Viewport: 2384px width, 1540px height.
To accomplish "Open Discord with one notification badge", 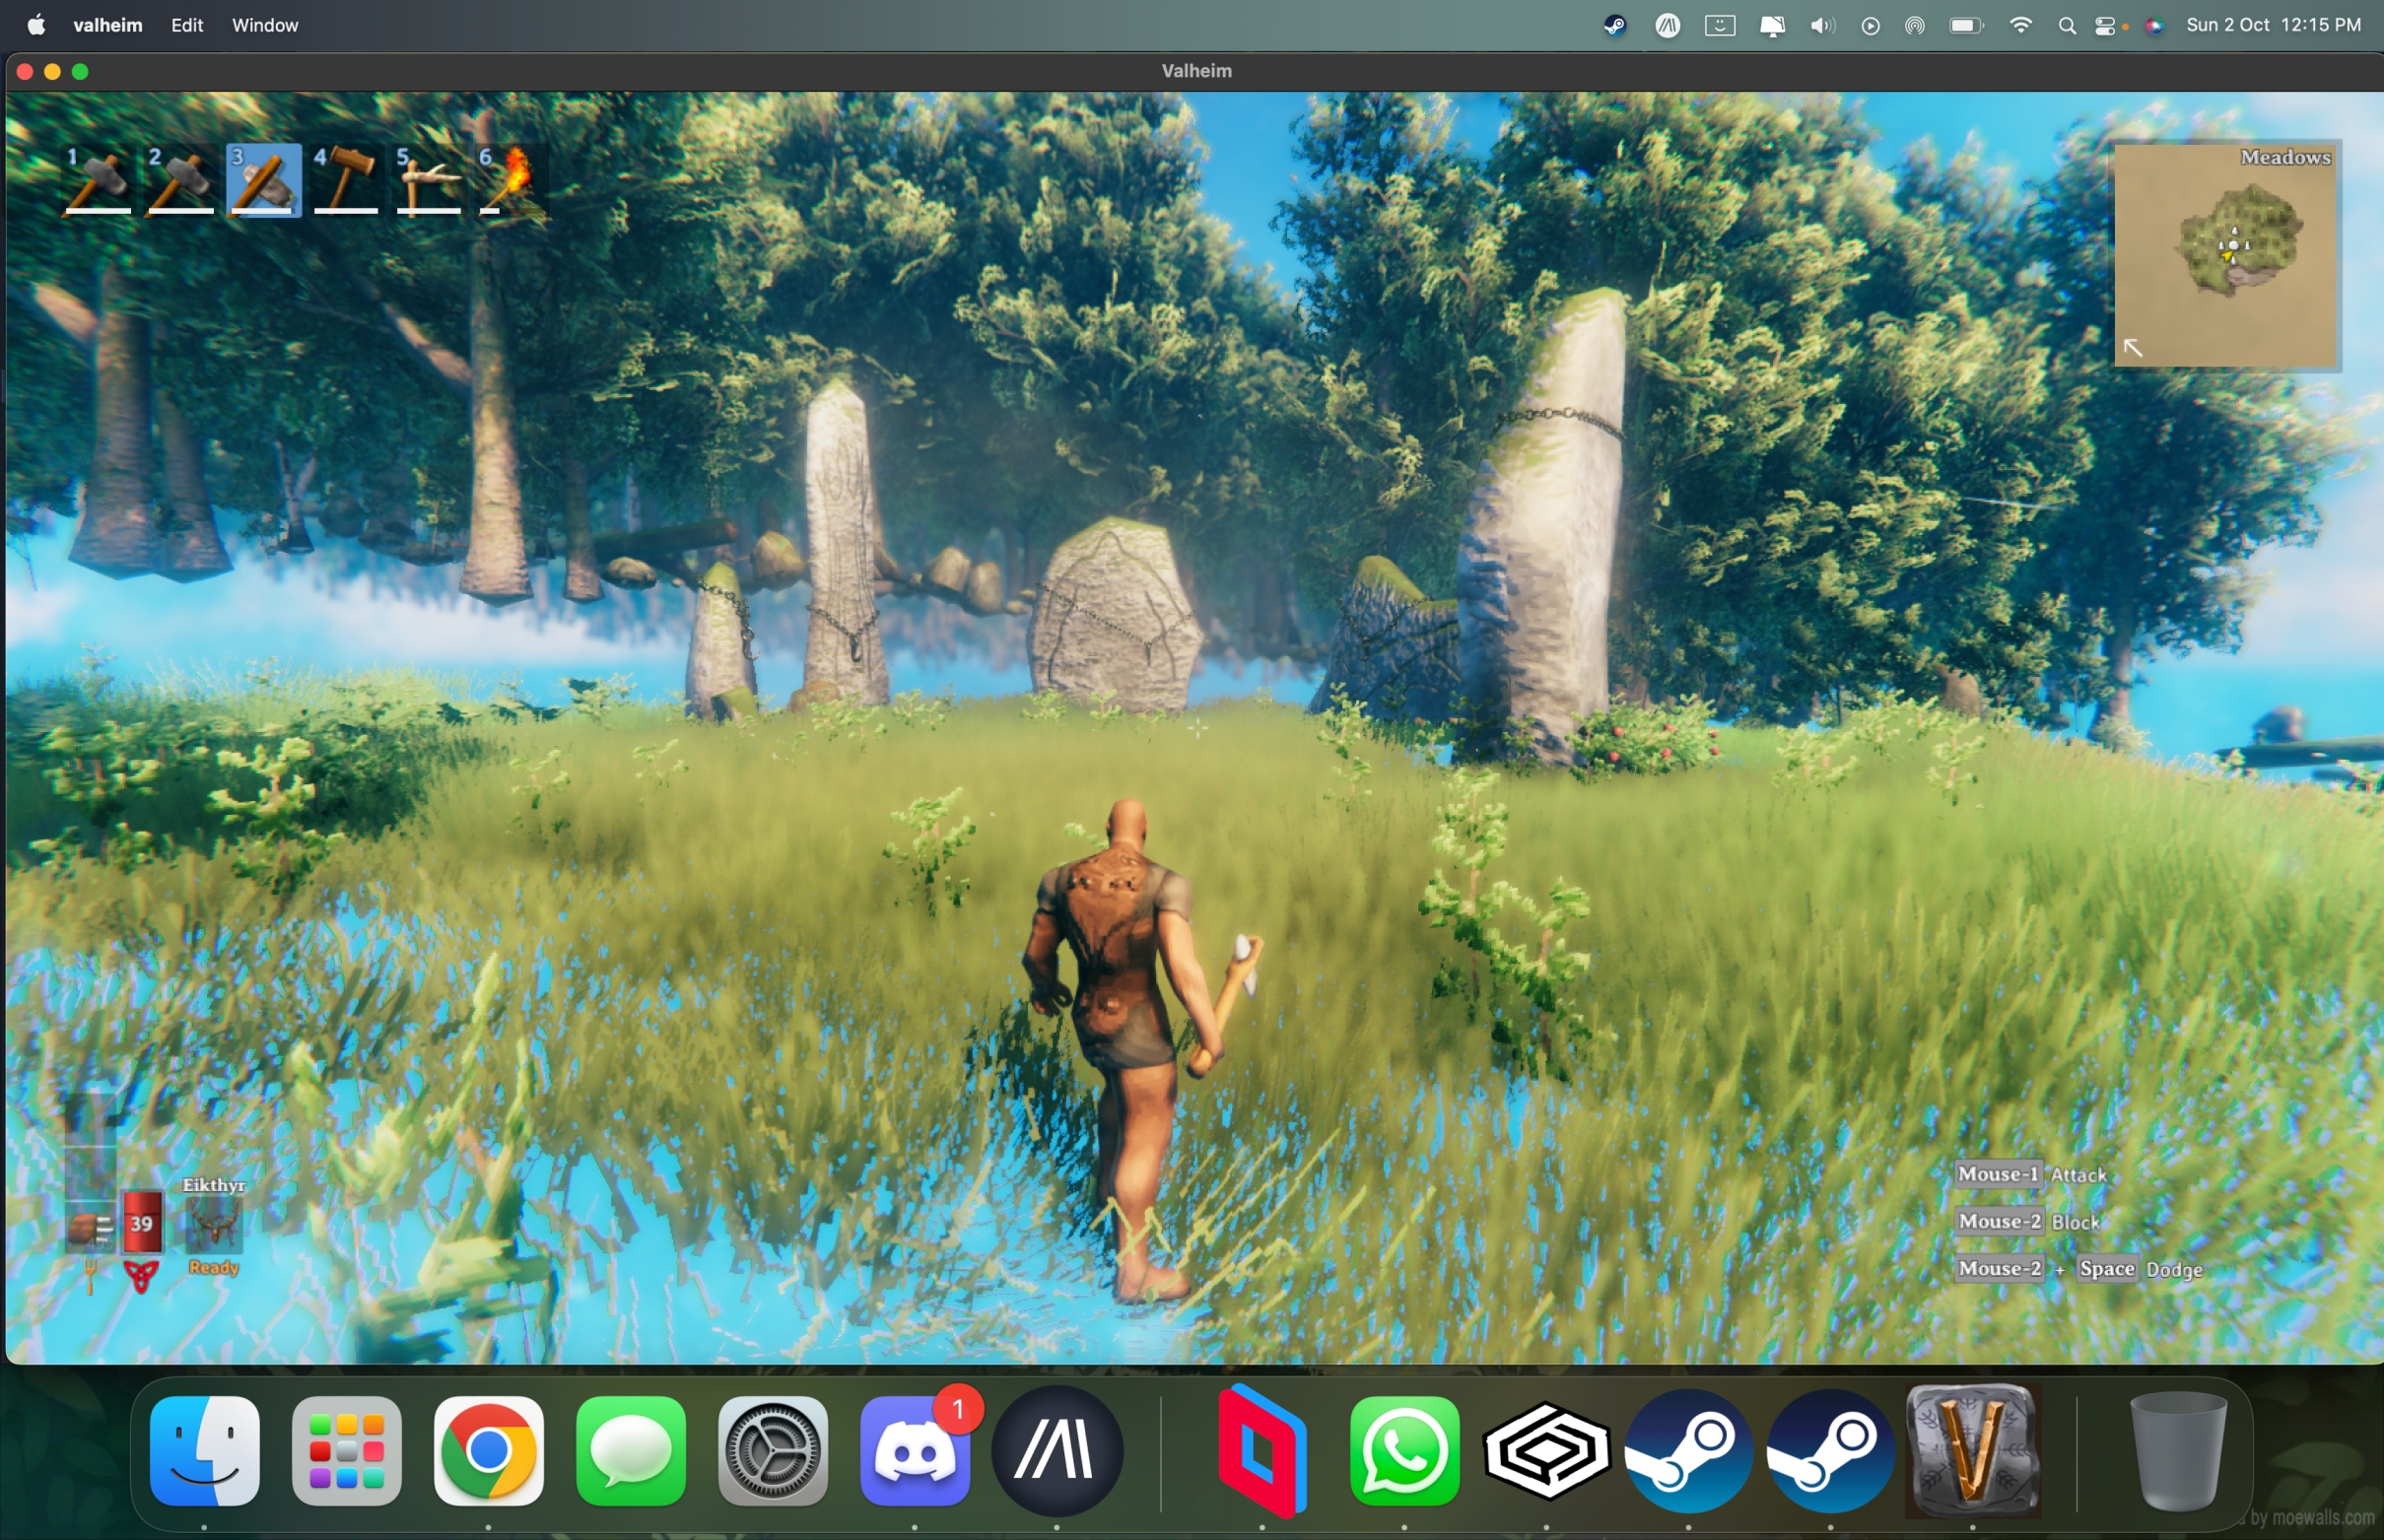I will tap(915, 1451).
